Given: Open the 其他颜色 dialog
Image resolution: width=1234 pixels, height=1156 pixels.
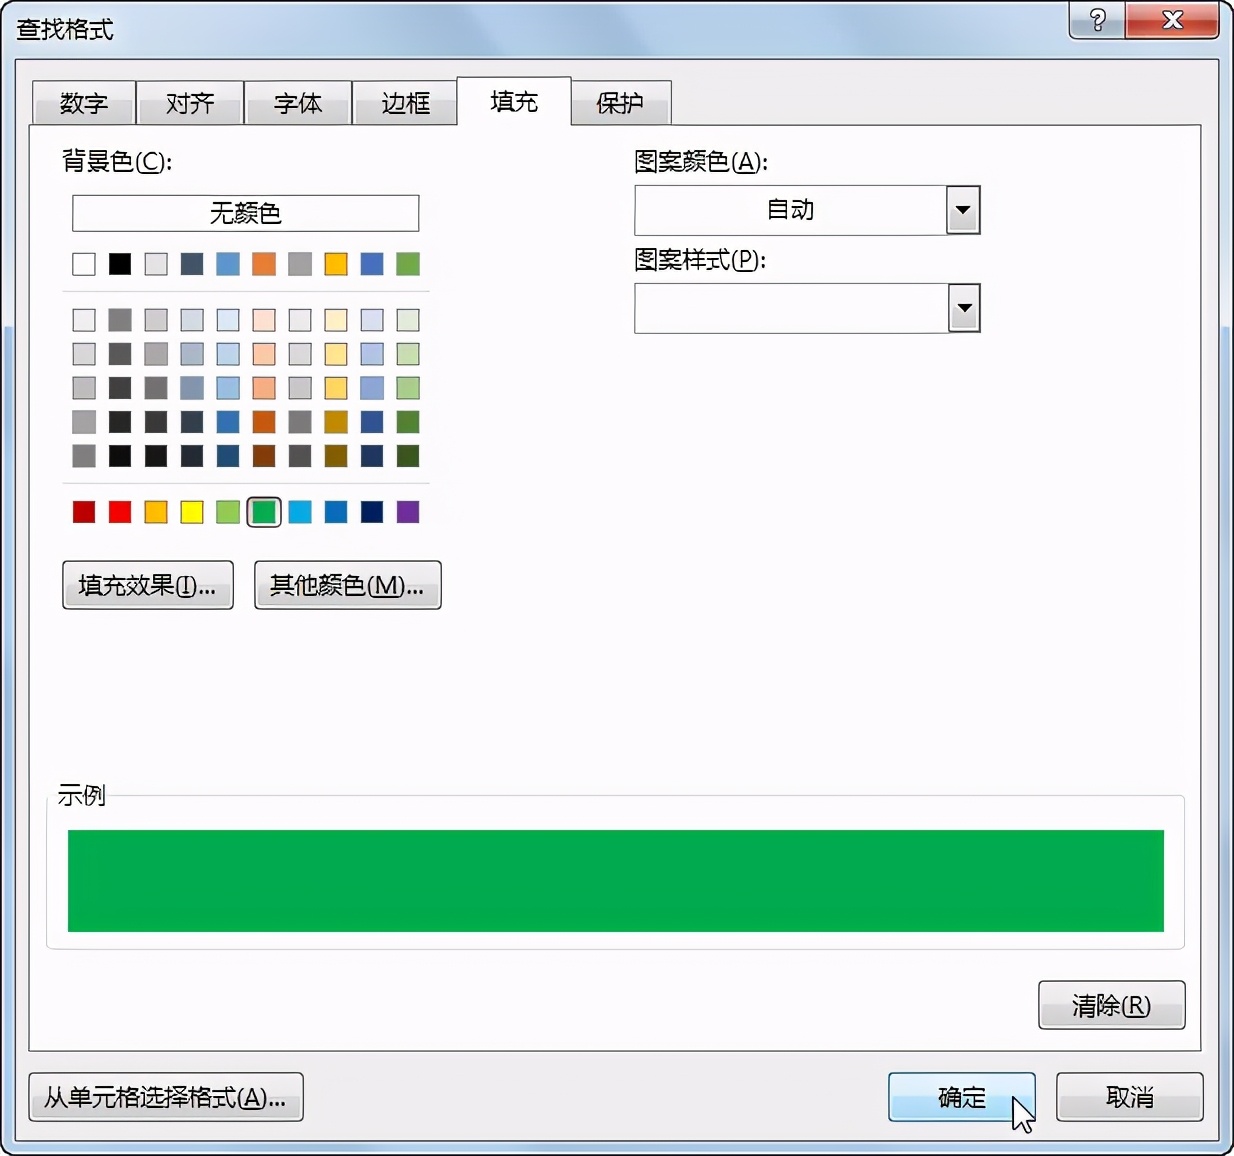Looking at the screenshot, I should [x=347, y=585].
